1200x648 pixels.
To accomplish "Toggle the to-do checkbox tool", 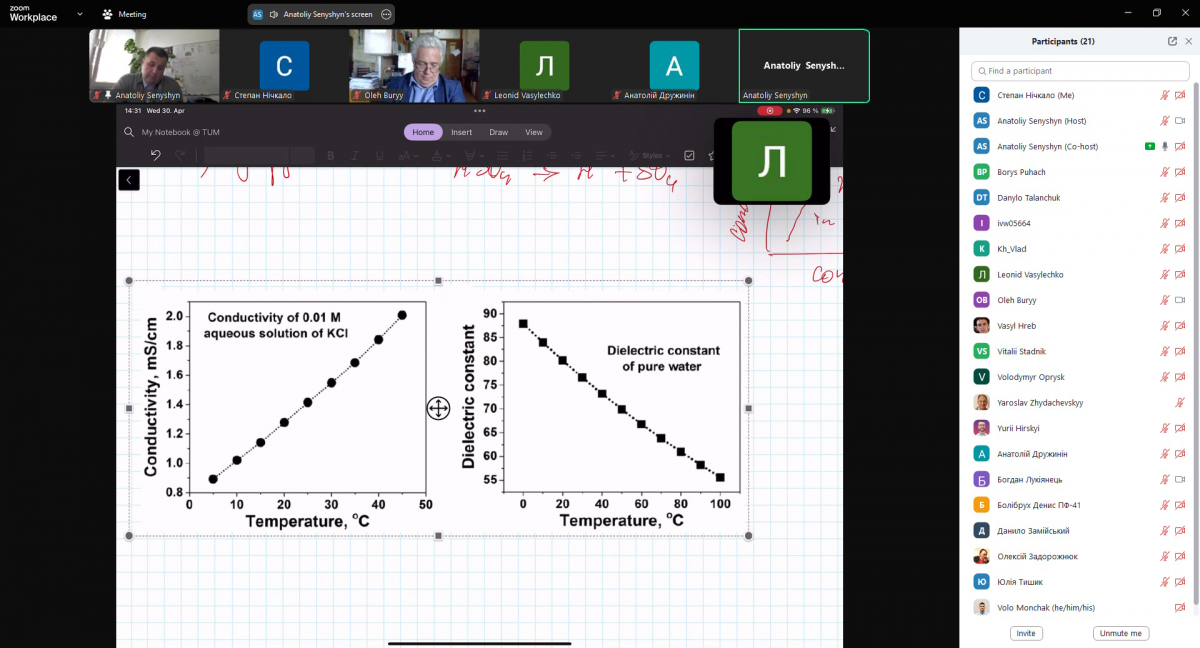I will click(689, 155).
